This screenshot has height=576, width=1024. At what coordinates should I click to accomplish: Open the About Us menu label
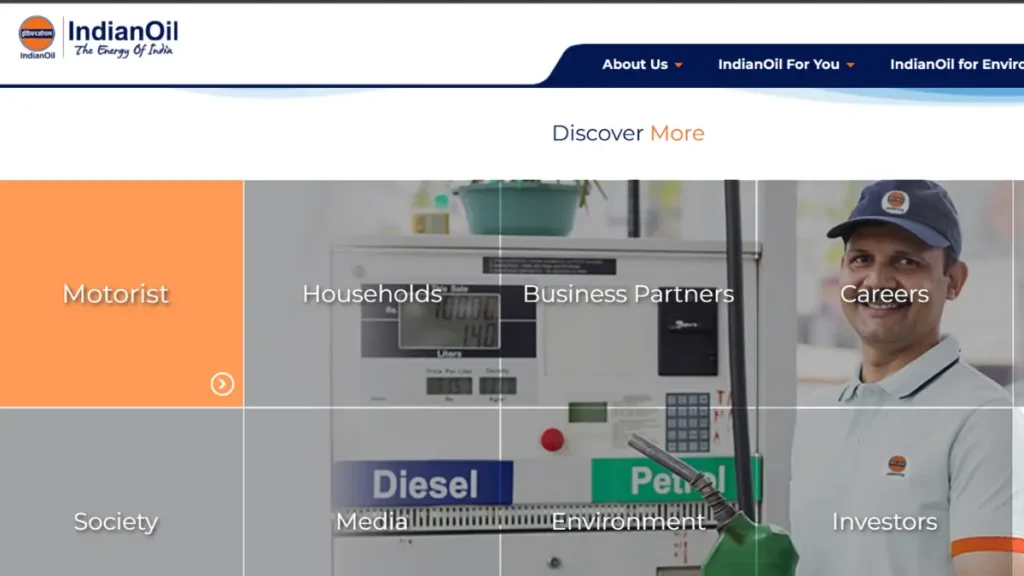(634, 64)
